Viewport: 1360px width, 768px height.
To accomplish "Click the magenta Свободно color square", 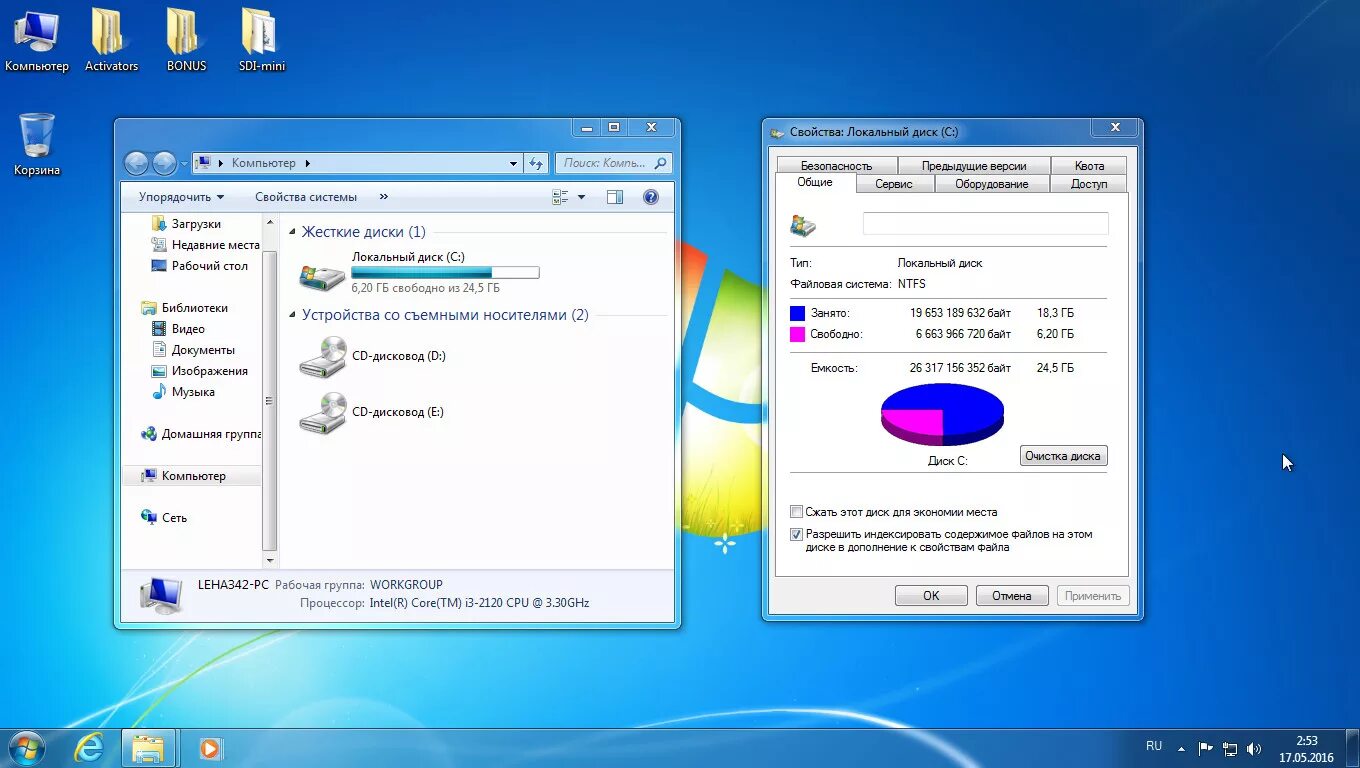I will pos(797,334).
